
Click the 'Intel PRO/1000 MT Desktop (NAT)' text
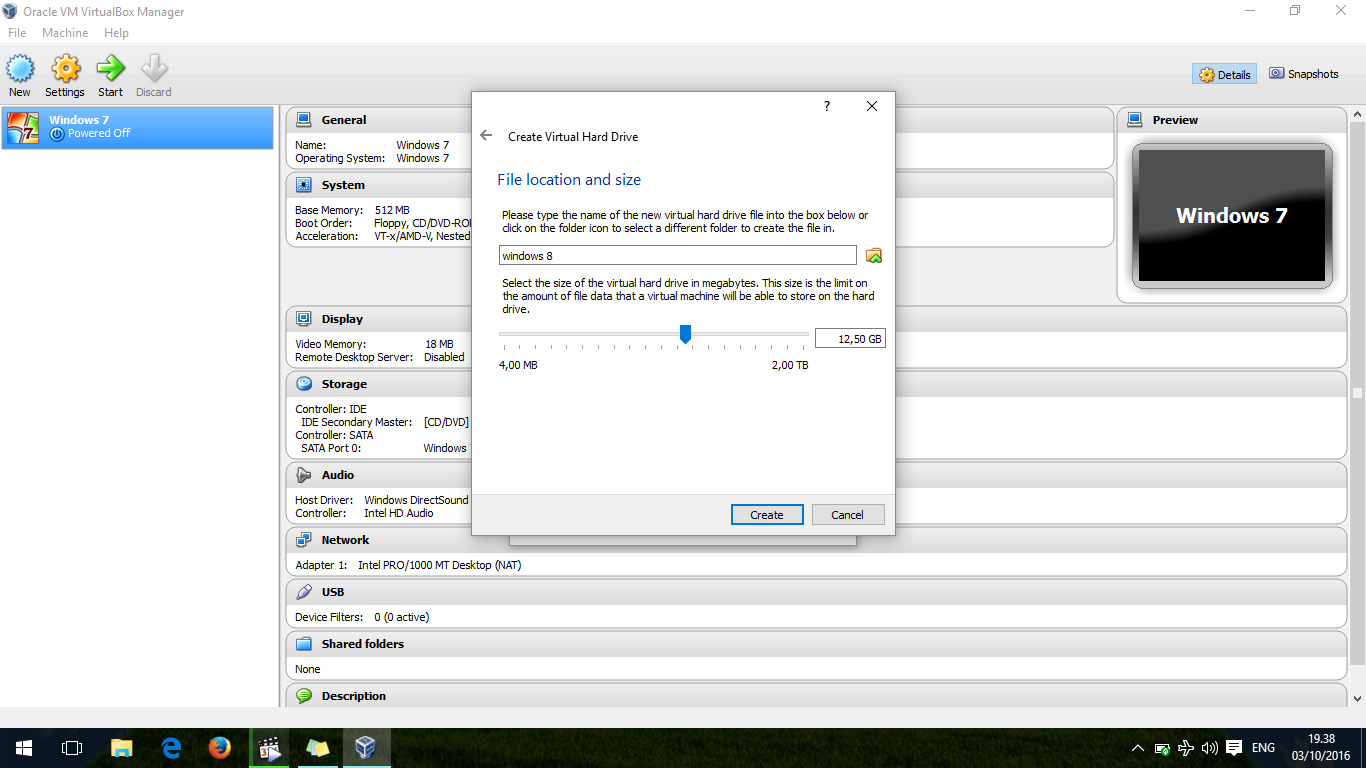(x=439, y=566)
